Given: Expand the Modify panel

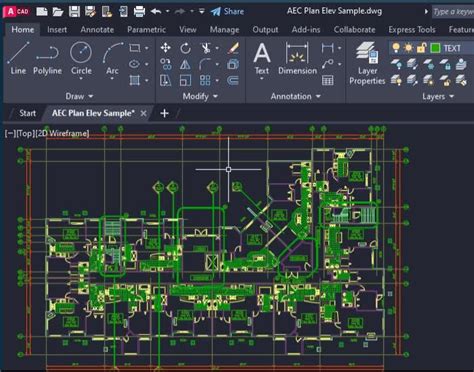Looking at the screenshot, I should [200, 97].
